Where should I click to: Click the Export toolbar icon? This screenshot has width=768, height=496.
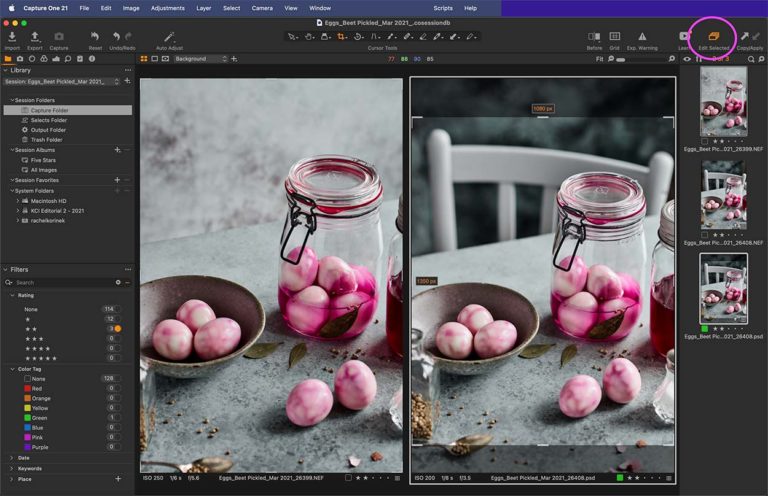35,37
